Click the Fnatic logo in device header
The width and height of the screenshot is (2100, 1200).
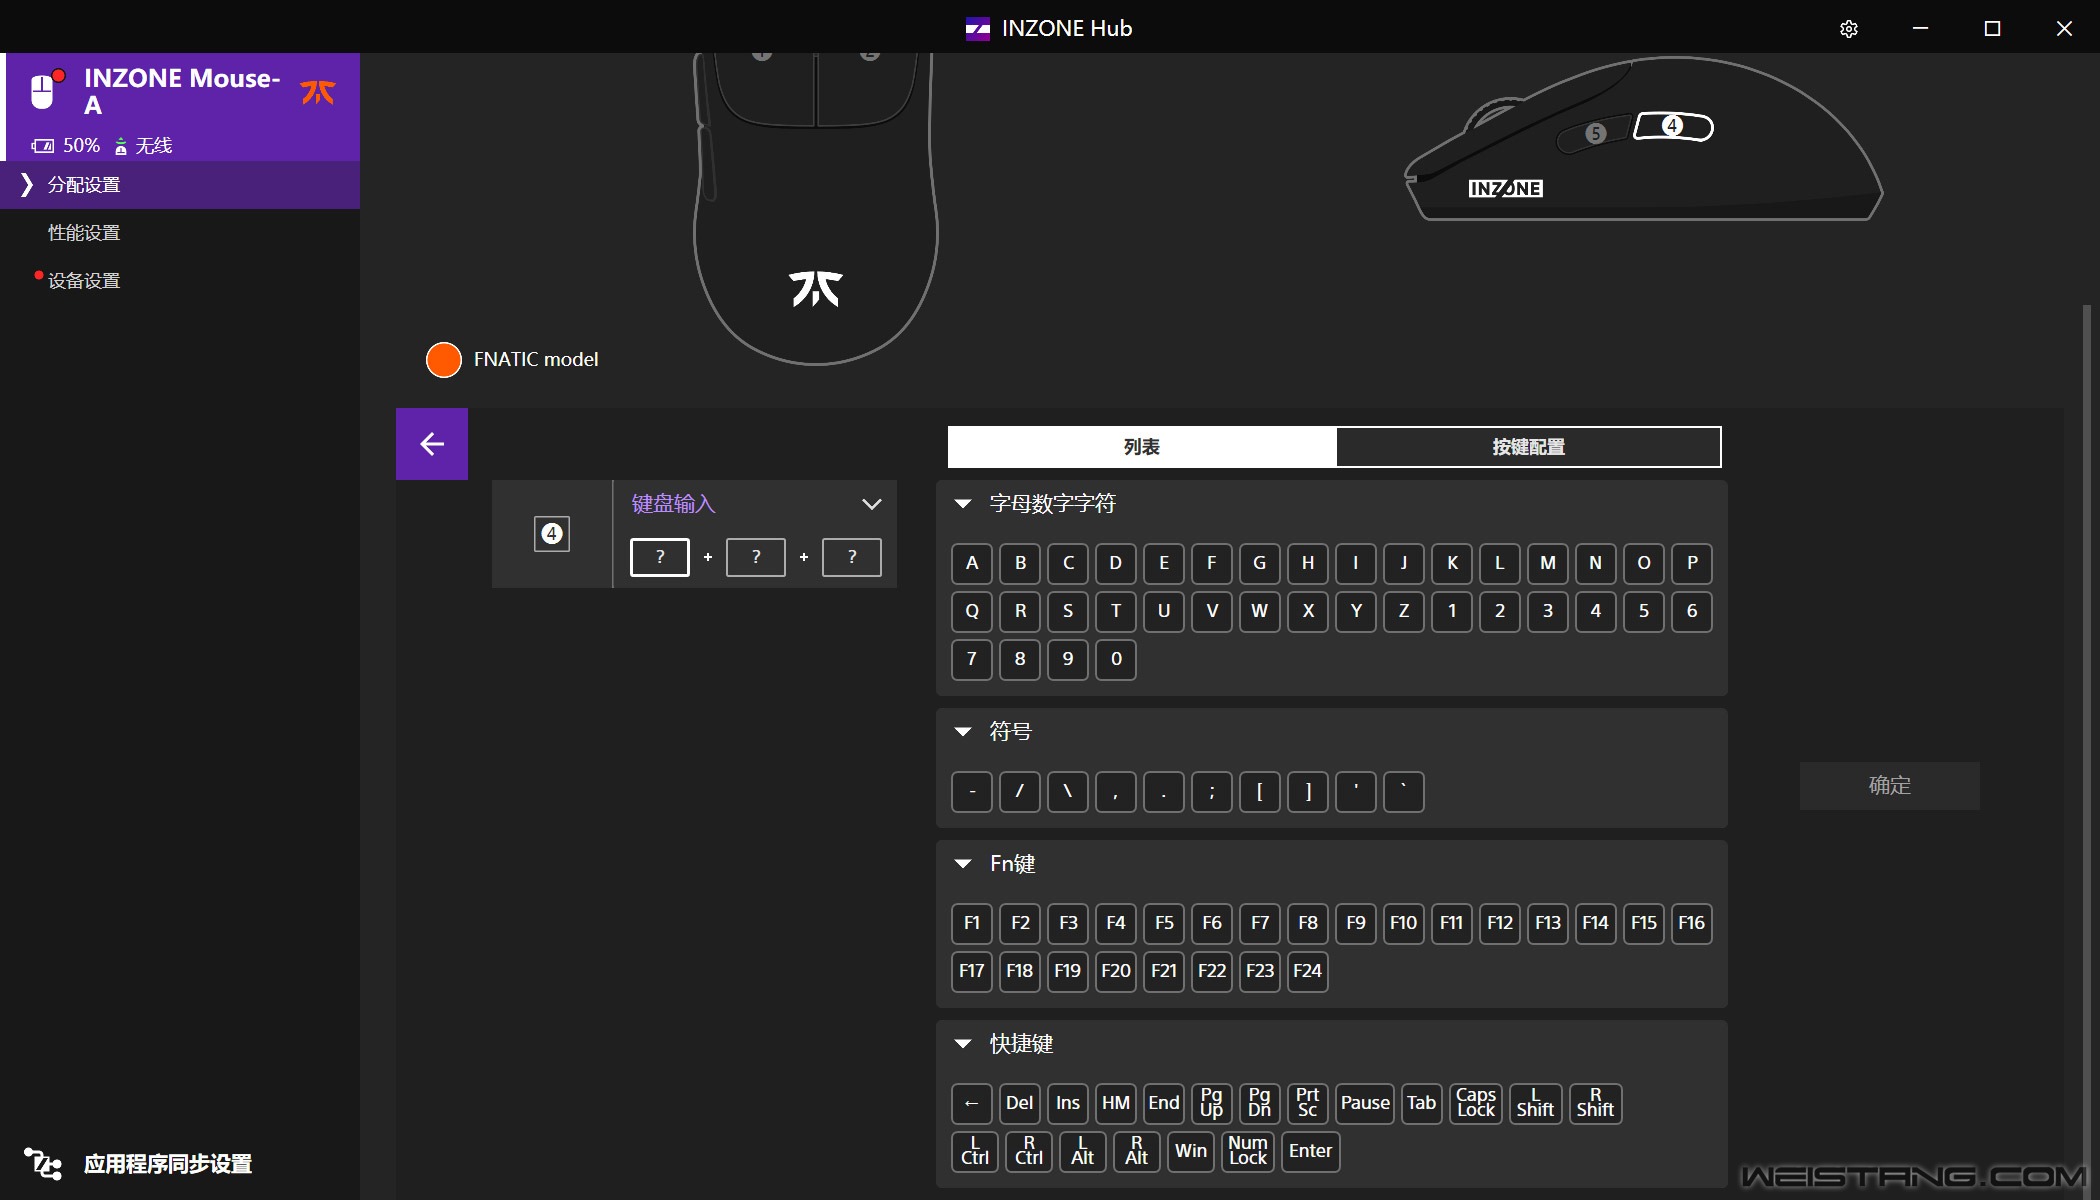click(318, 92)
